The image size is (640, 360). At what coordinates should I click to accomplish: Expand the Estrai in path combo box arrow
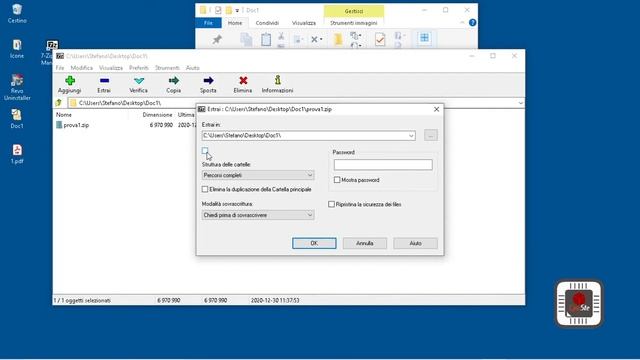[x=411, y=136]
